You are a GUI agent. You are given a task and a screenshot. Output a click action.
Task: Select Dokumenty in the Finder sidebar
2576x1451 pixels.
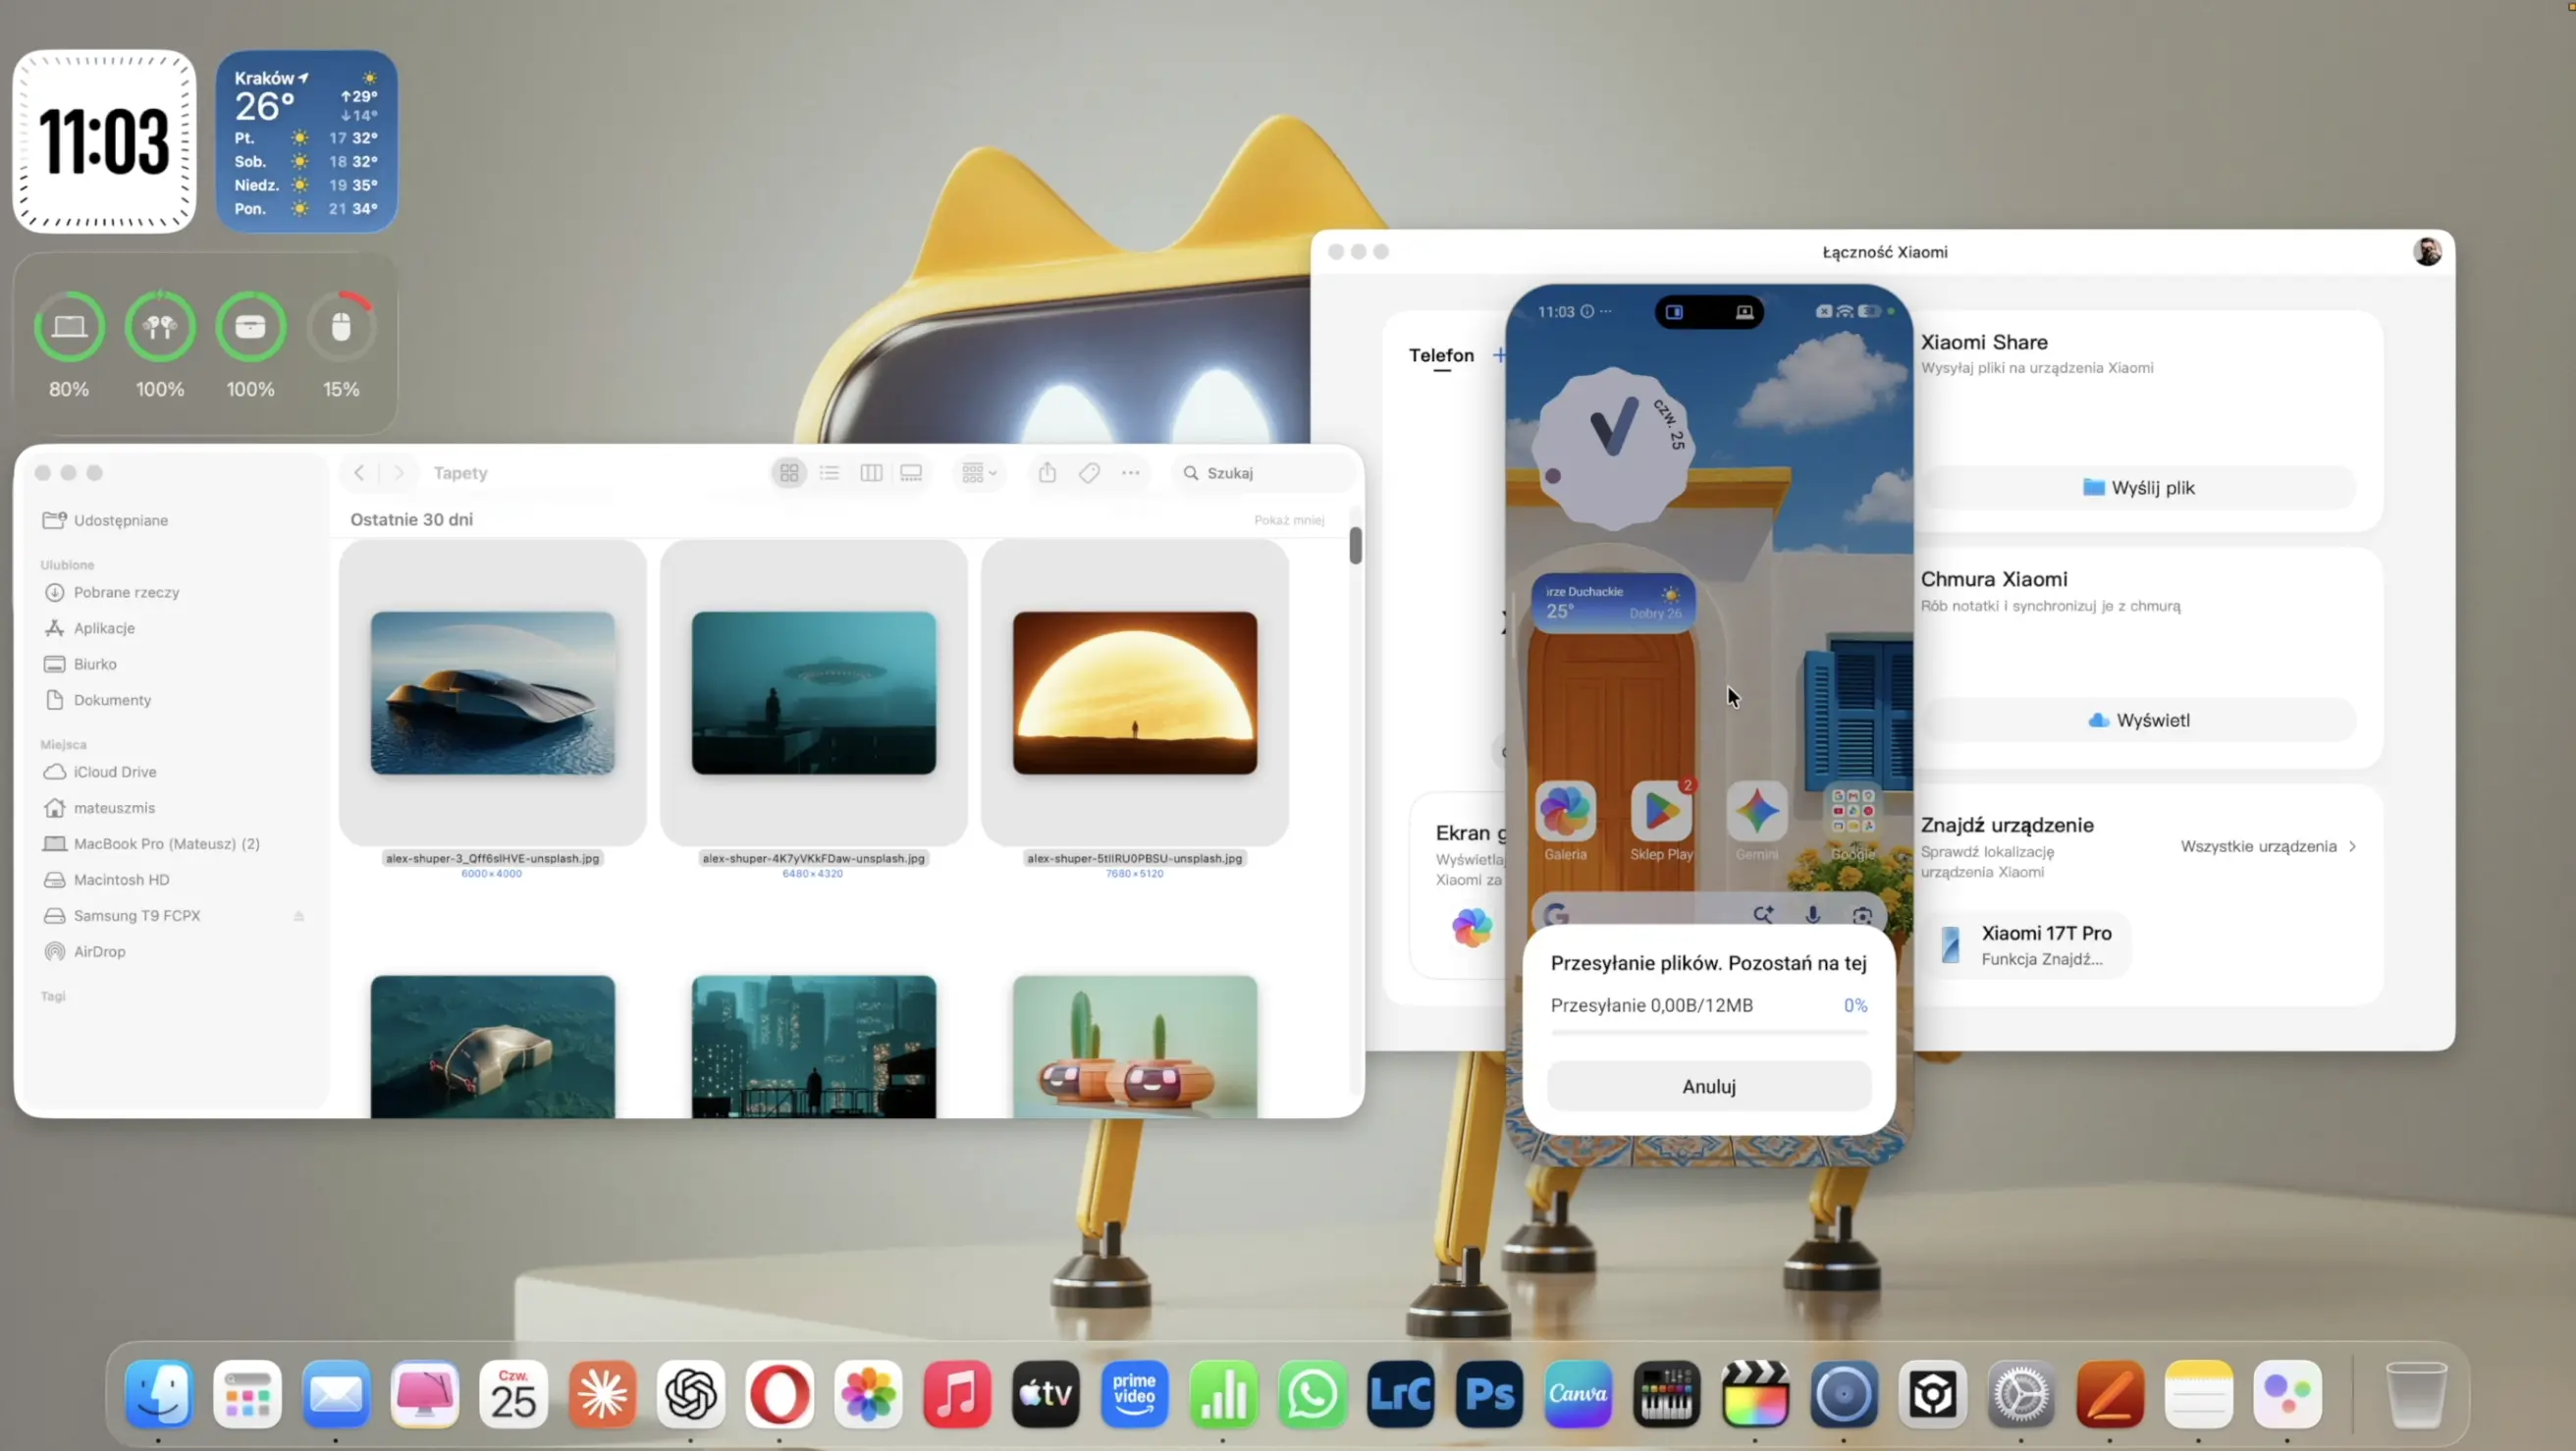point(112,700)
